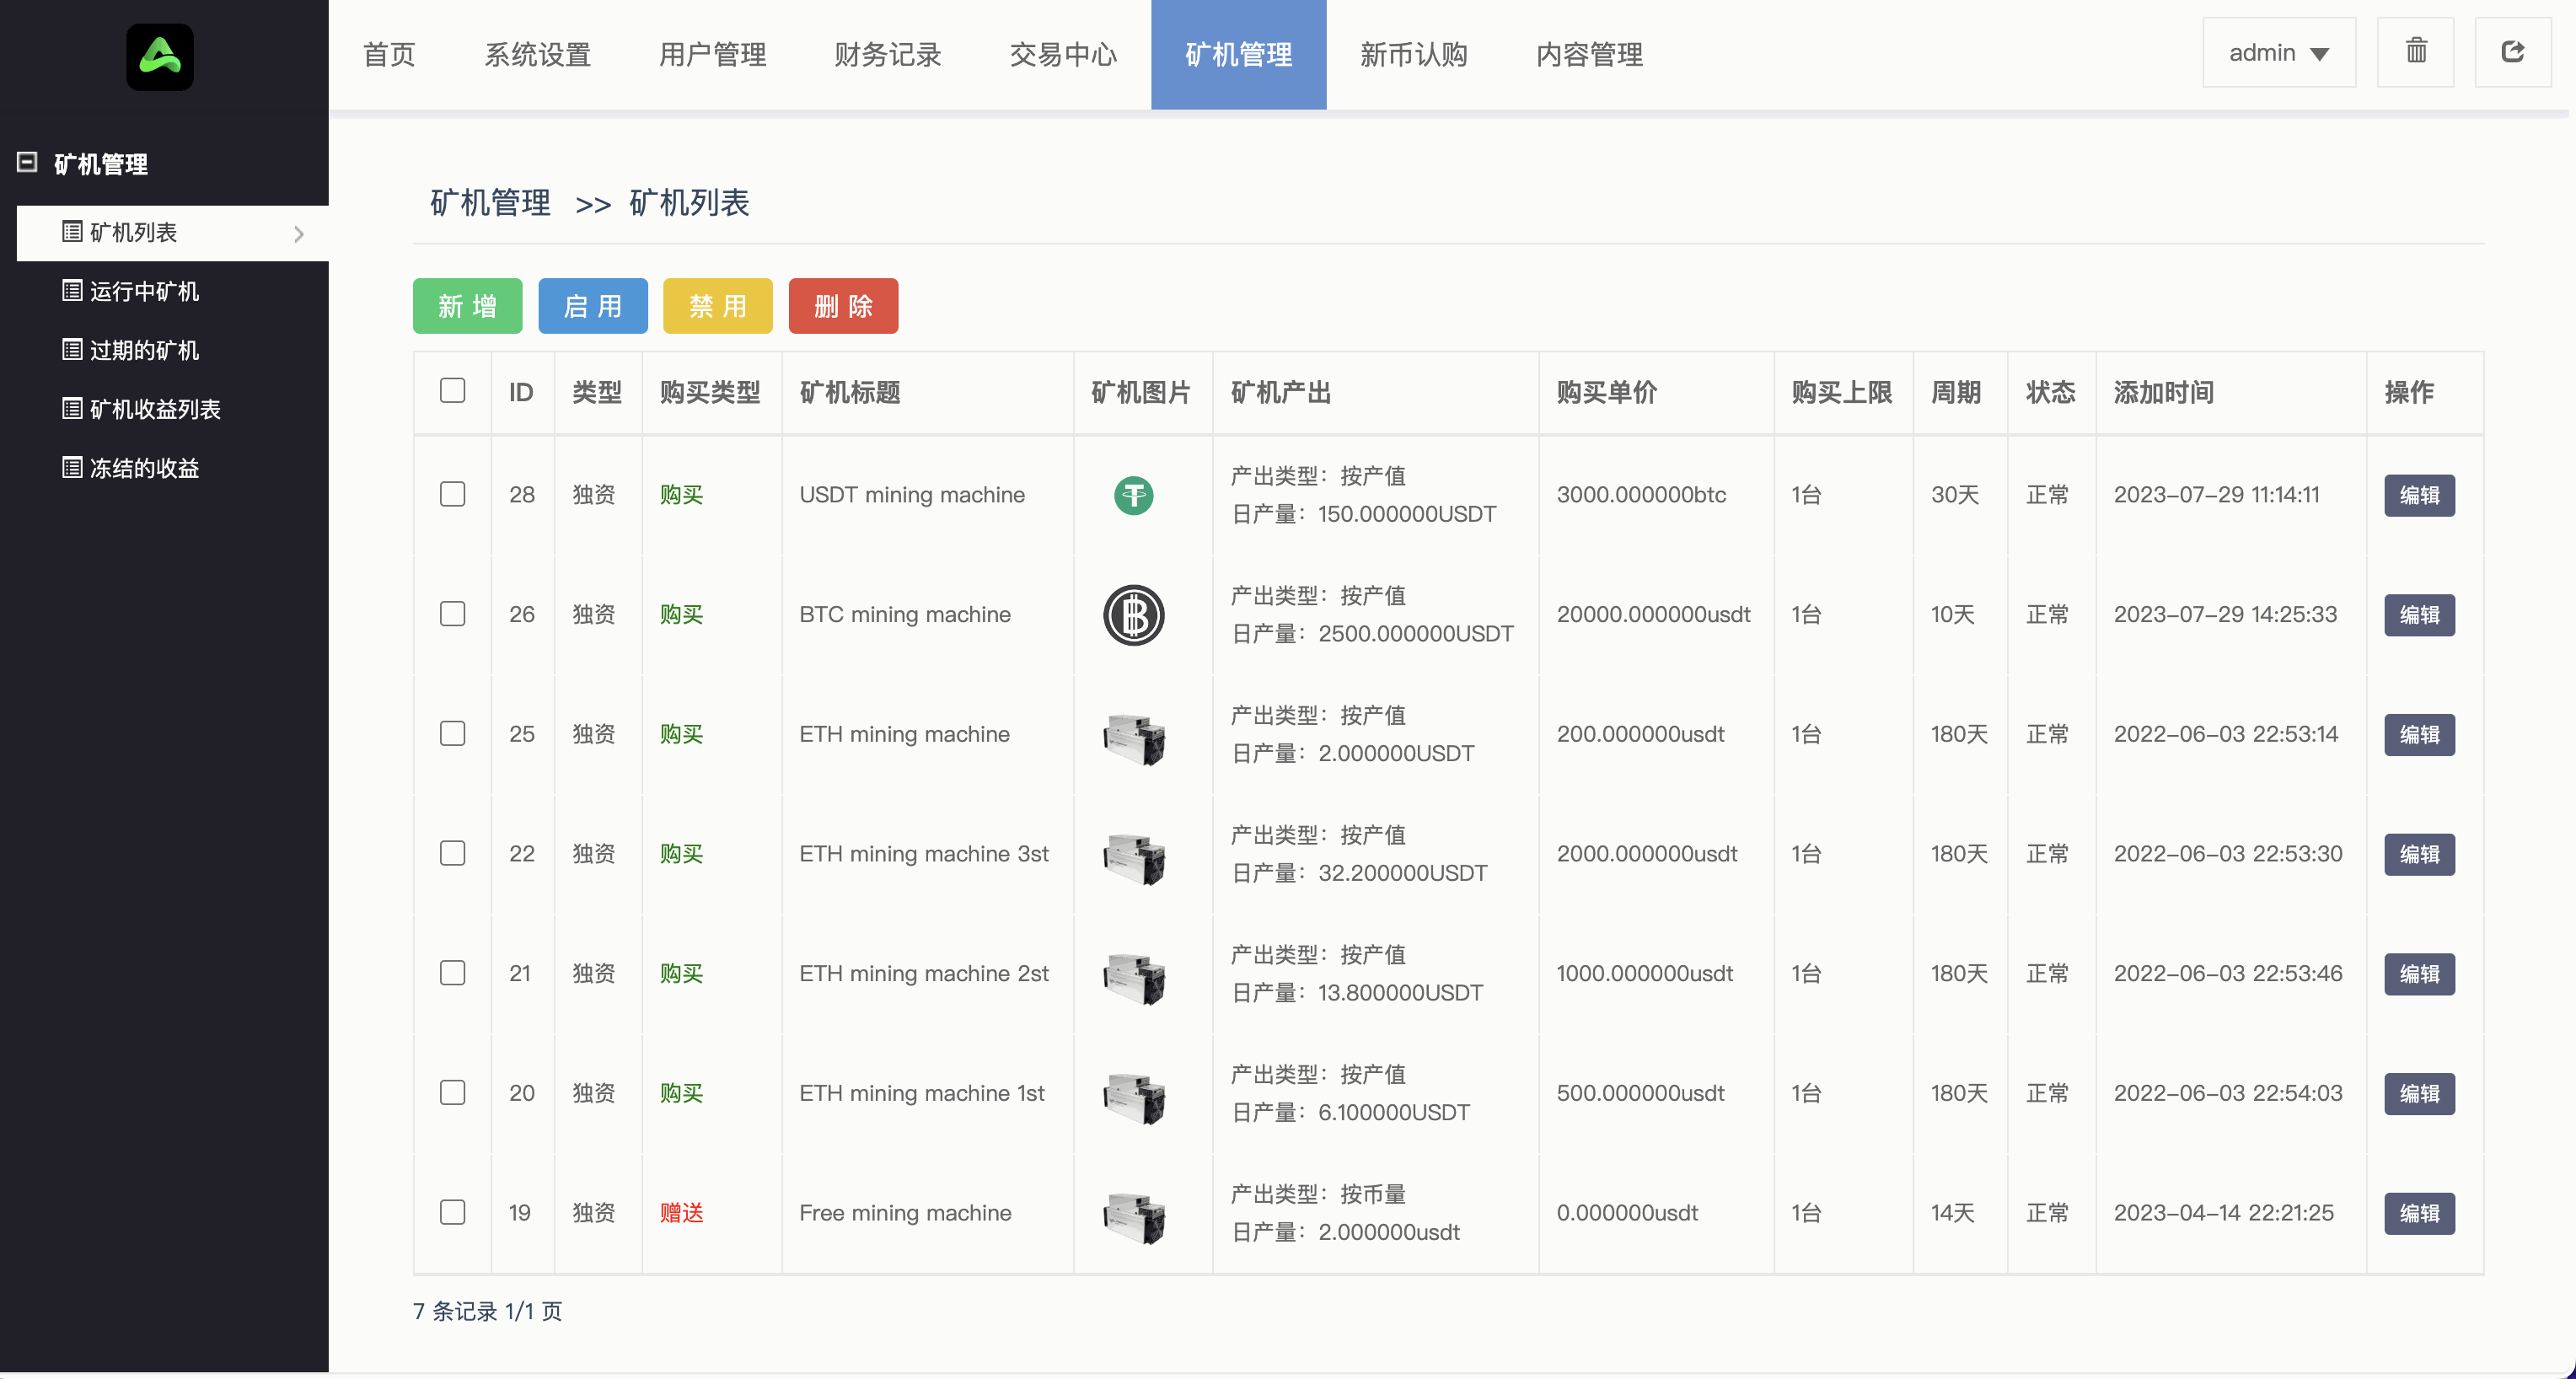
Task: Open the 新币认购 menu item
Action: click(x=1413, y=55)
